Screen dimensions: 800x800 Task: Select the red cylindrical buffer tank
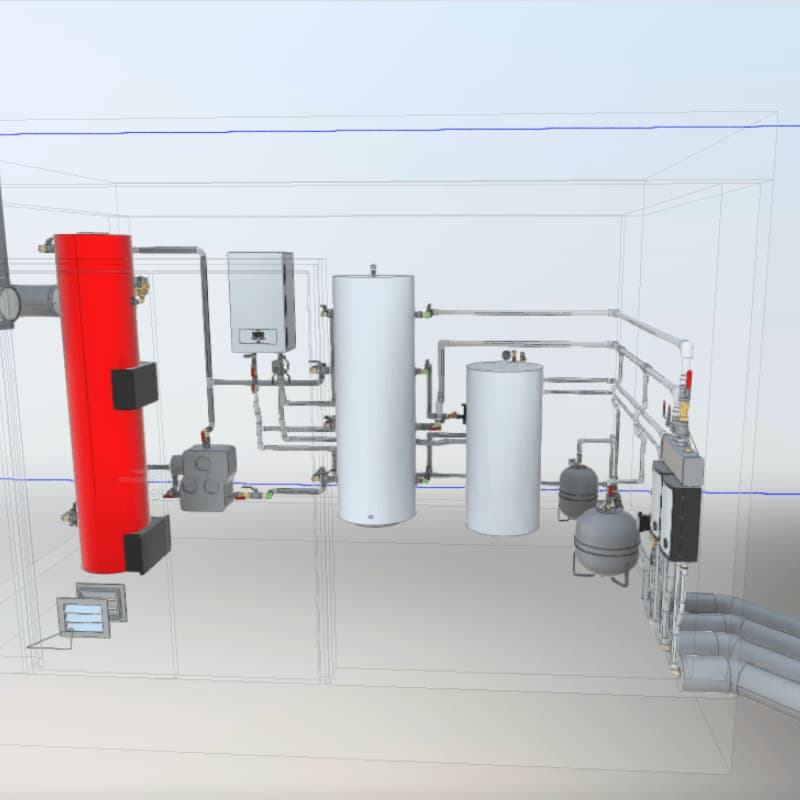coord(102,403)
